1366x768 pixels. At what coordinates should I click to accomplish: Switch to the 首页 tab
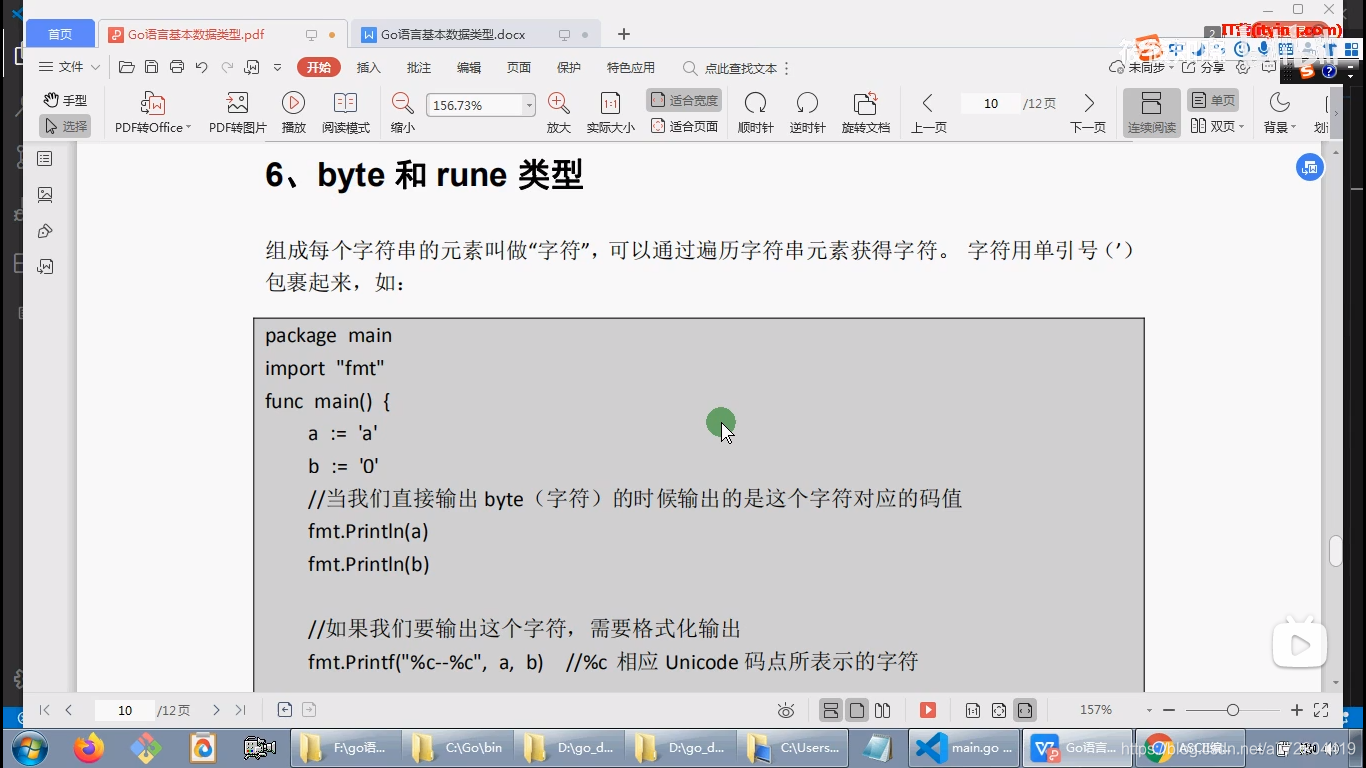point(60,34)
